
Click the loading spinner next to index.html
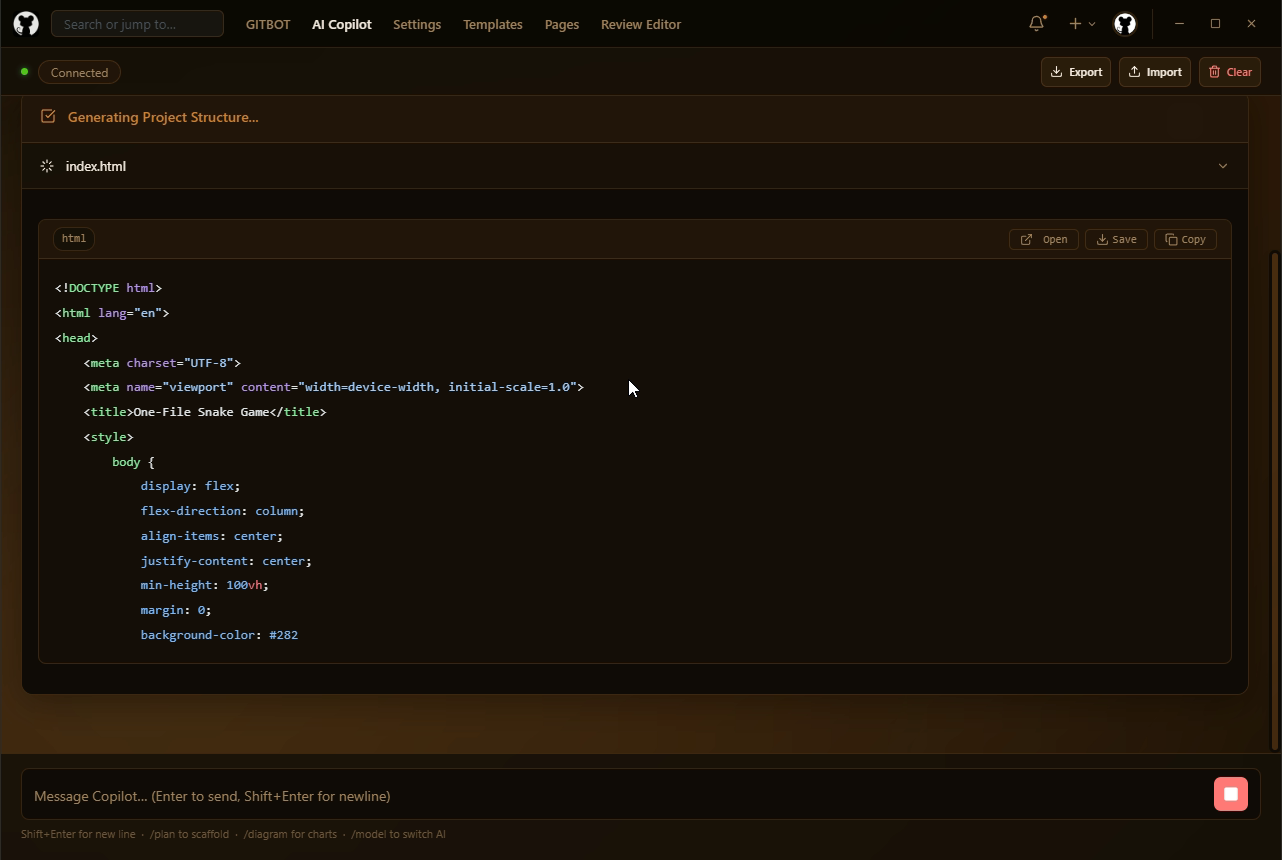(x=47, y=166)
